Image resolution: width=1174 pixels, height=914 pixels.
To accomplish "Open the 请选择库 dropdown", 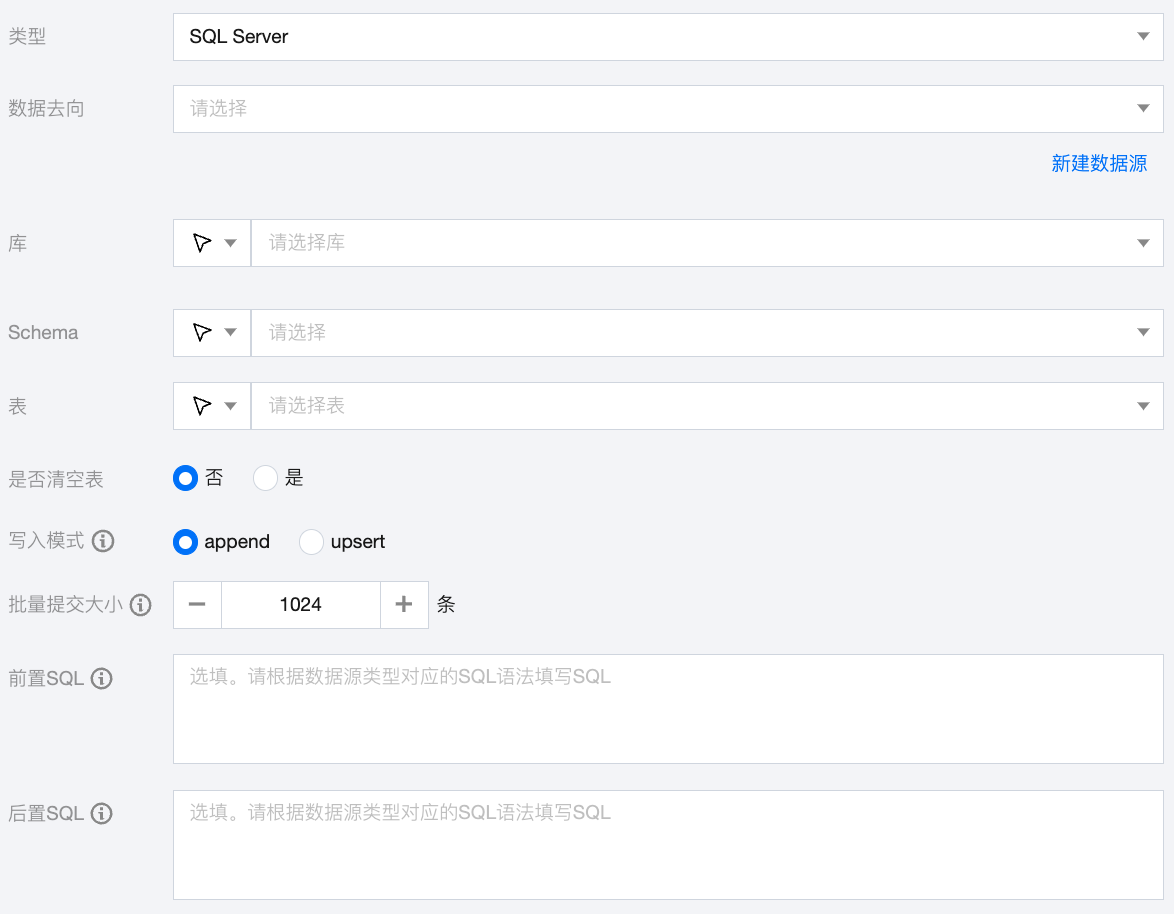I will pyautogui.click(x=706, y=243).
